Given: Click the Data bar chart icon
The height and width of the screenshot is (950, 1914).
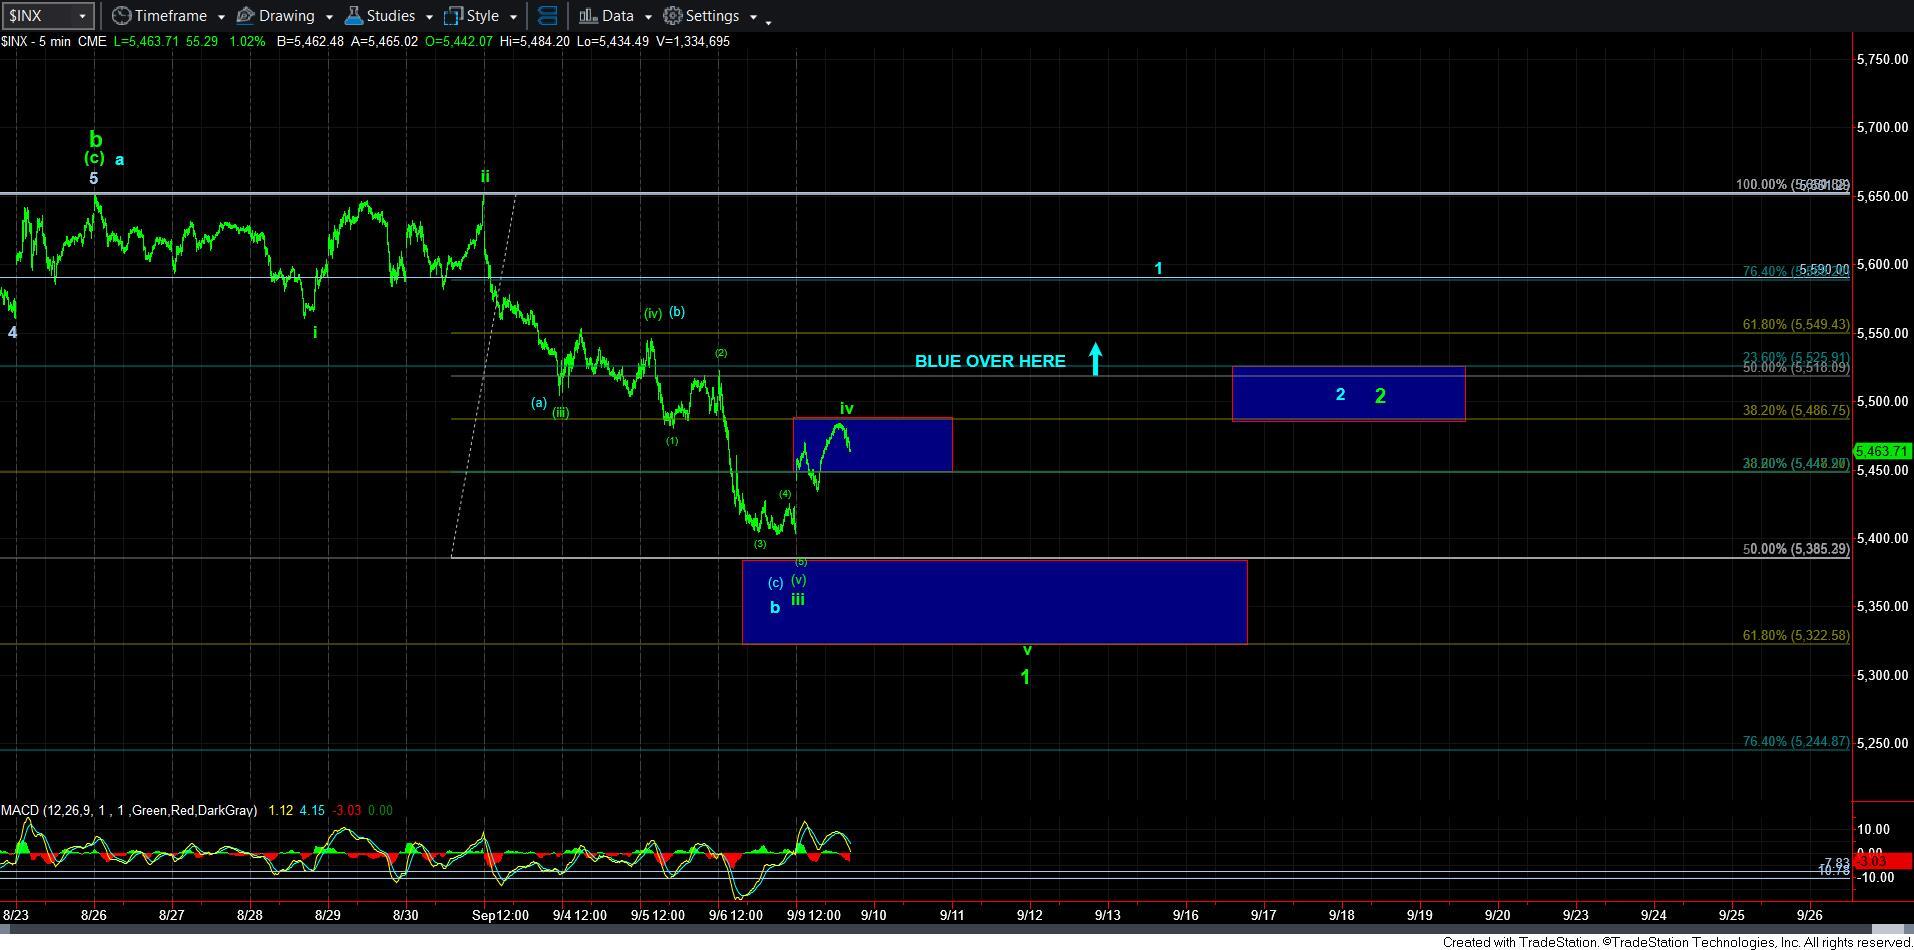Looking at the screenshot, I should tap(588, 16).
